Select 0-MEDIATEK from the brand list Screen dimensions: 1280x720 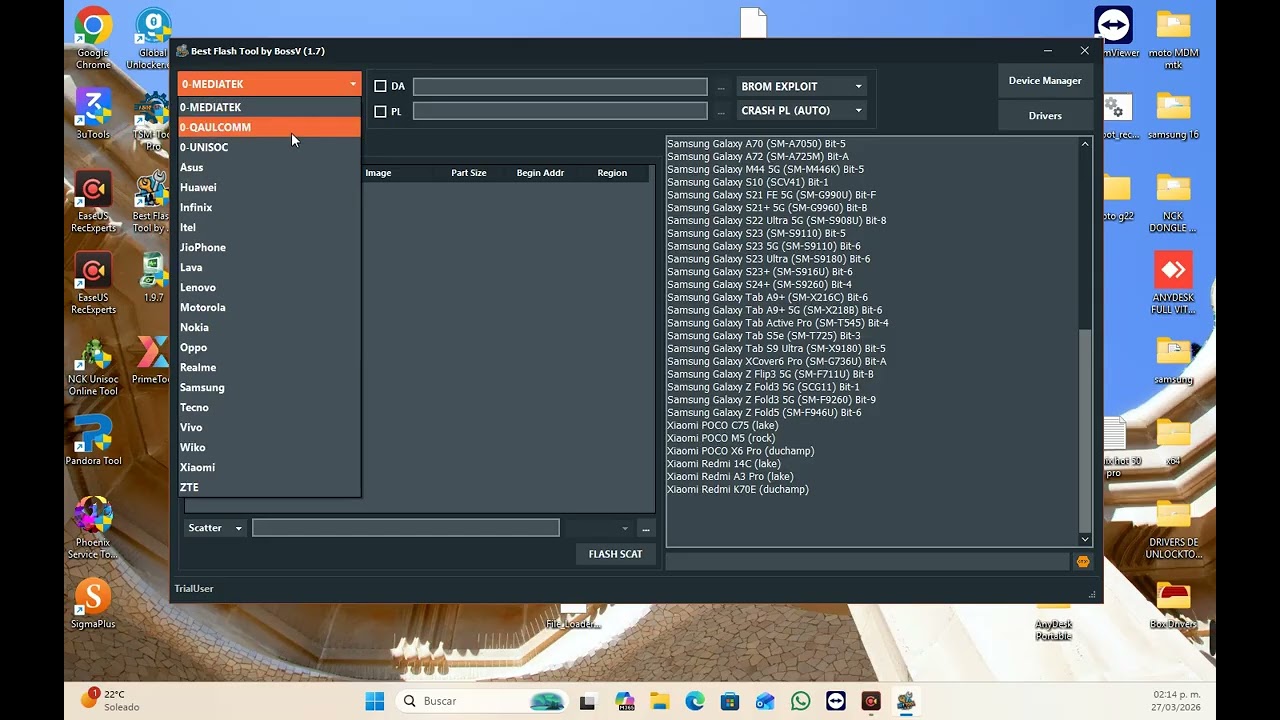pyautogui.click(x=269, y=107)
